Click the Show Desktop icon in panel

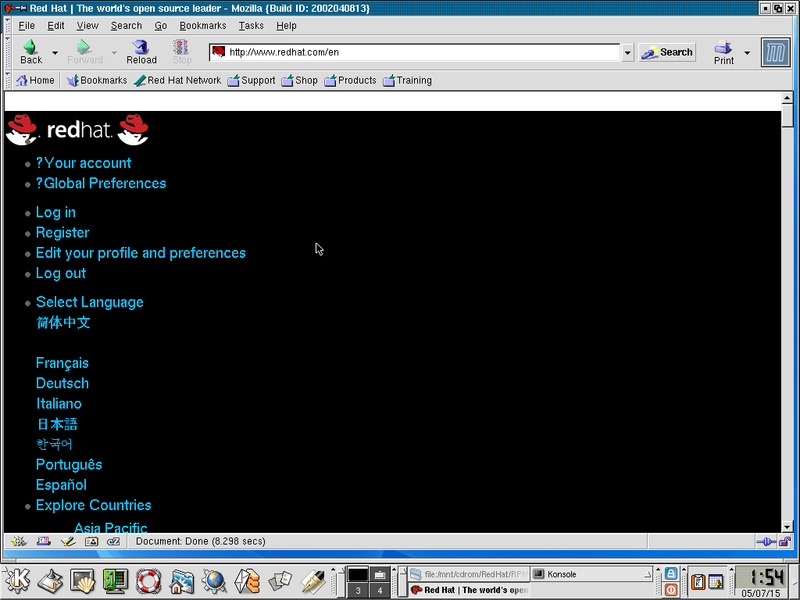[50, 582]
